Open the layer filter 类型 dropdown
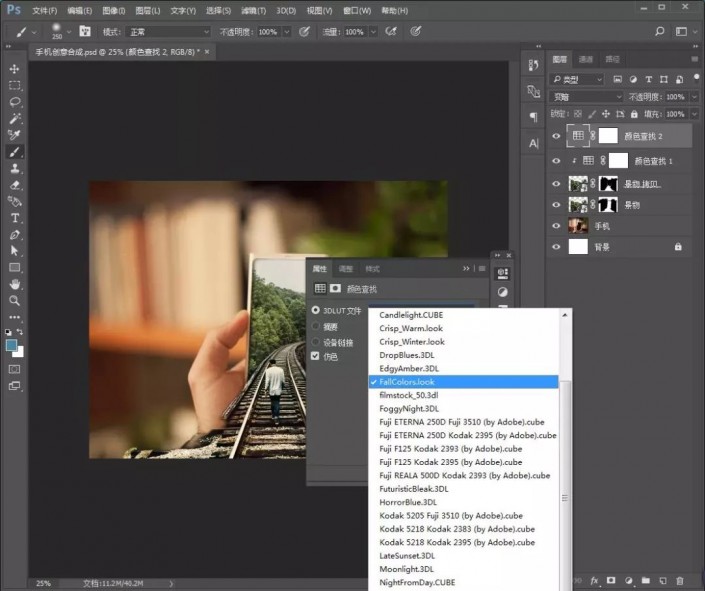Screen dimensions: 705x591 coord(577,80)
